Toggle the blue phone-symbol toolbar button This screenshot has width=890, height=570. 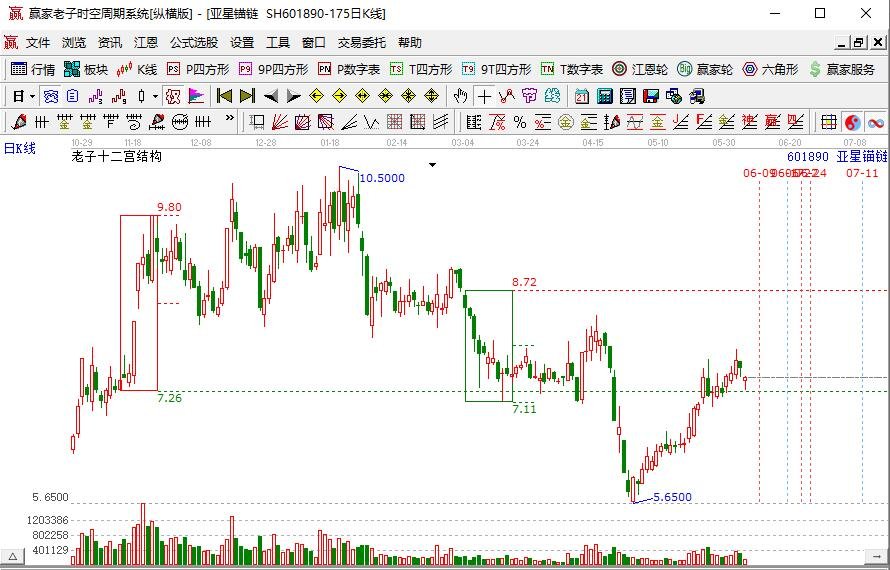(x=51, y=96)
